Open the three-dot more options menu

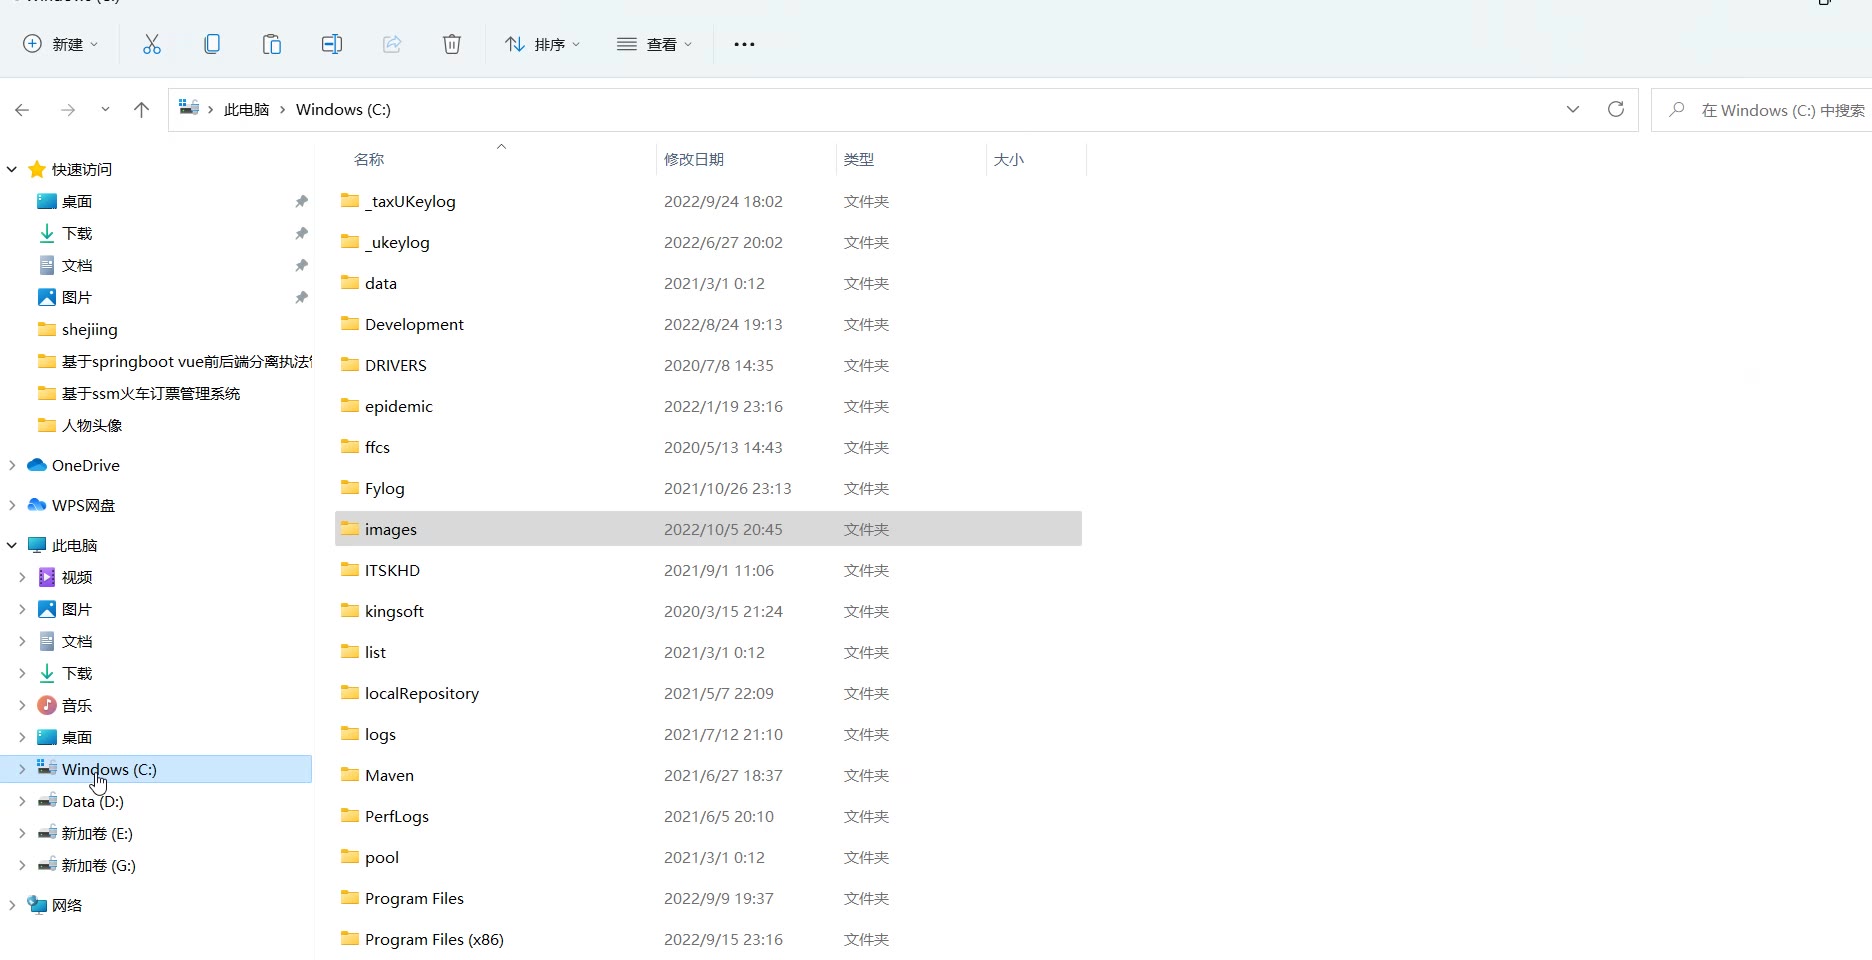[744, 44]
